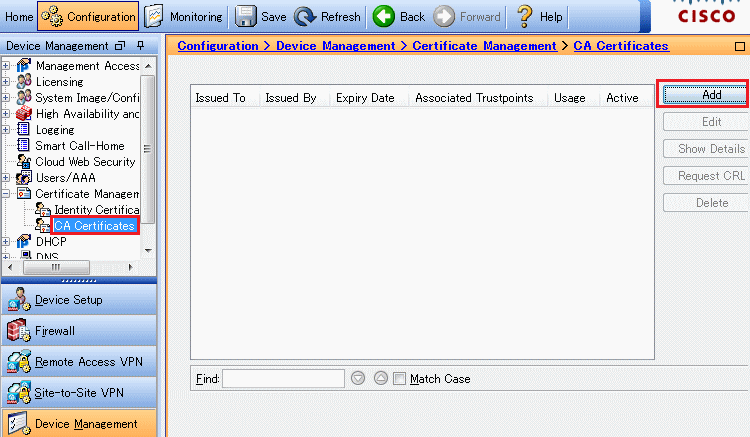Click the tree's vertical scrollbar thumb
Screen dimensions: 750x437
[x=148, y=149]
